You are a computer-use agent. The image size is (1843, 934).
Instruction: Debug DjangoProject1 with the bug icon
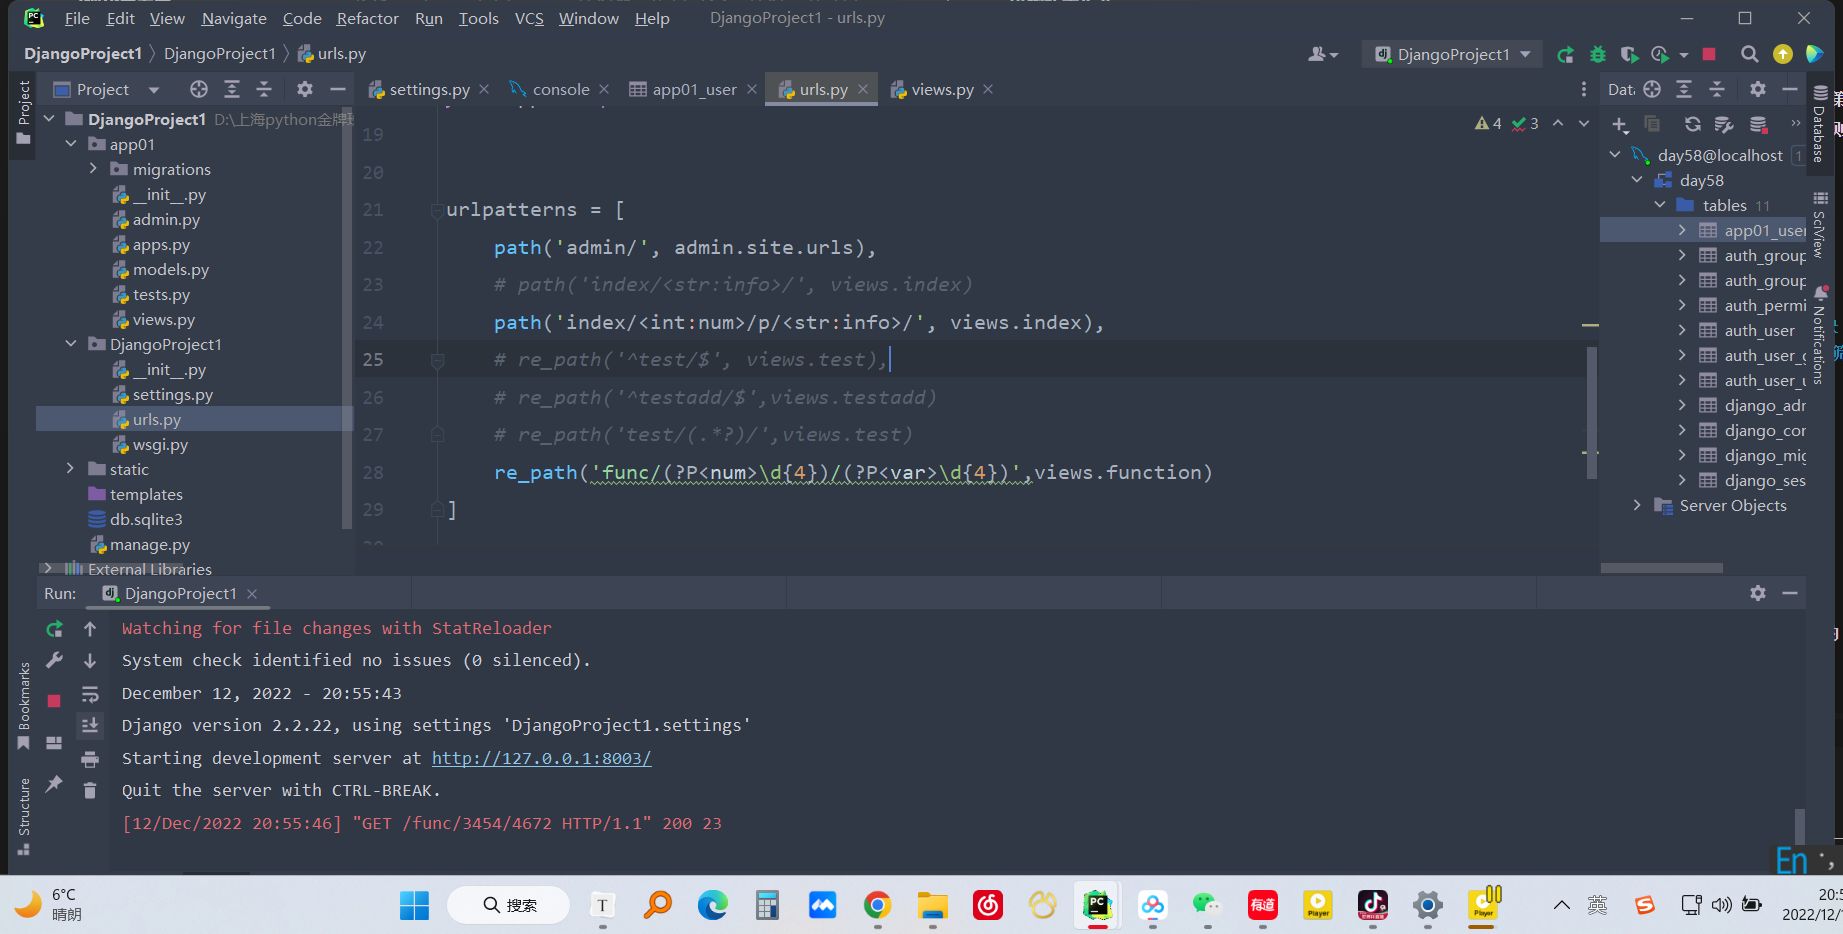tap(1598, 54)
